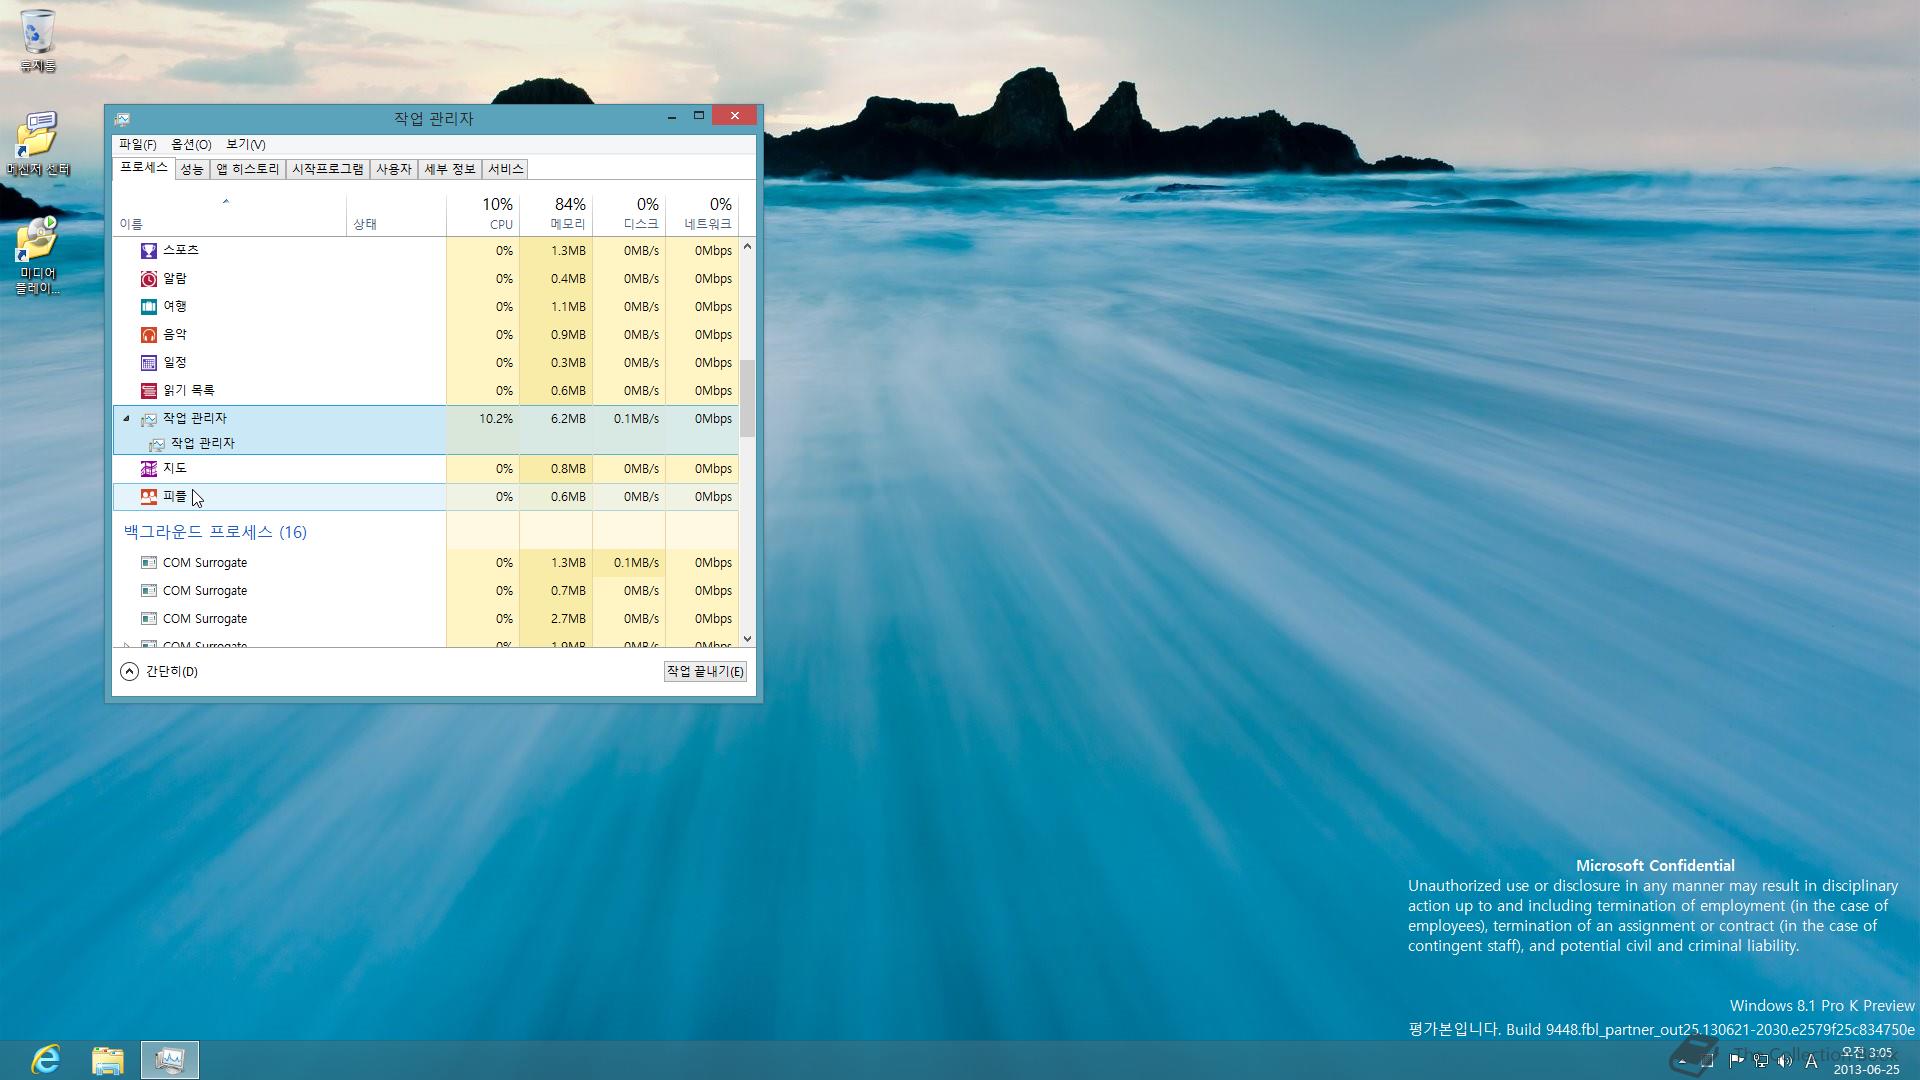Switch to the 성능 tab

pyautogui.click(x=192, y=170)
